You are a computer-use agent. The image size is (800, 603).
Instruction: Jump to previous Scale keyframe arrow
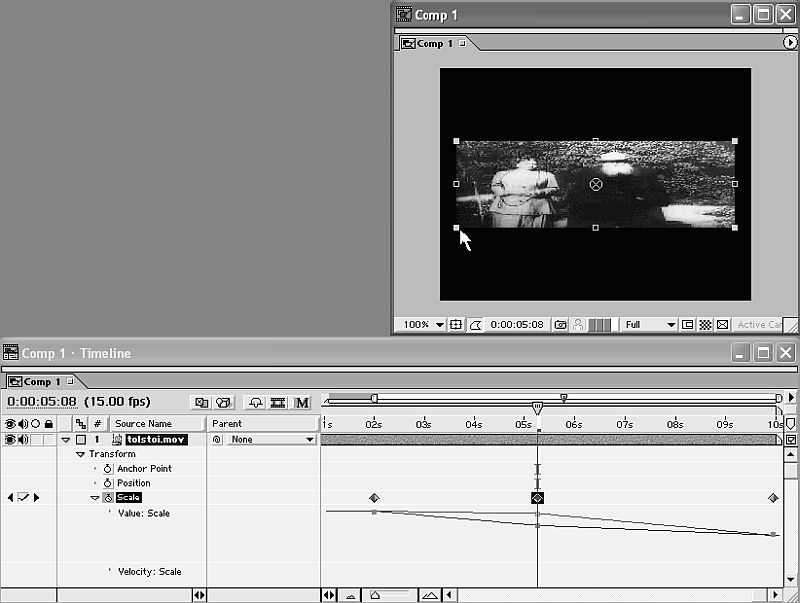pos(10,497)
